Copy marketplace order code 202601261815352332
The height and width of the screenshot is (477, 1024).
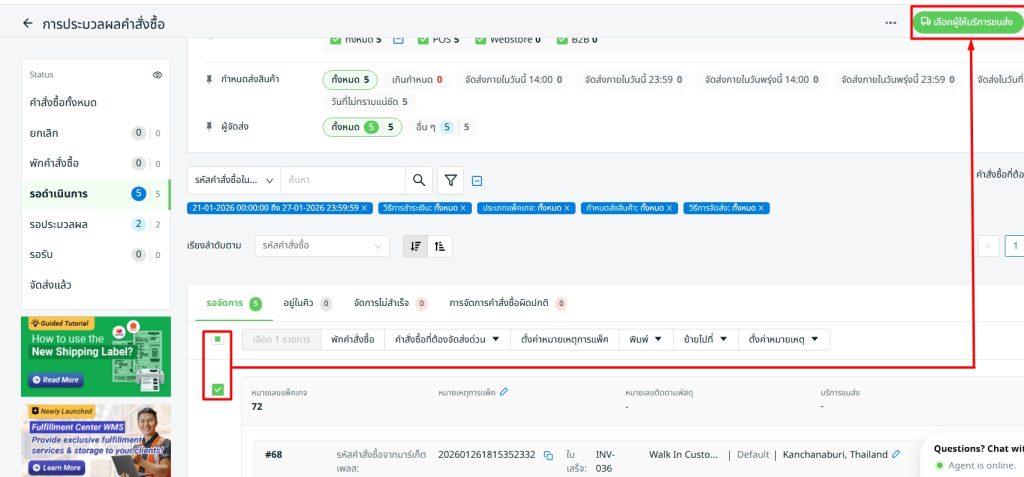[548, 455]
